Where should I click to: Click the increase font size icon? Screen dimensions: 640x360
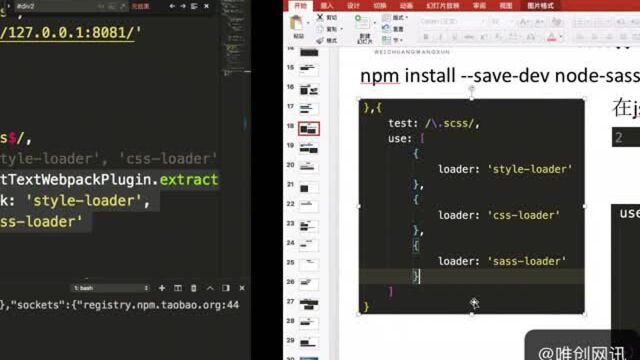click(x=524, y=22)
